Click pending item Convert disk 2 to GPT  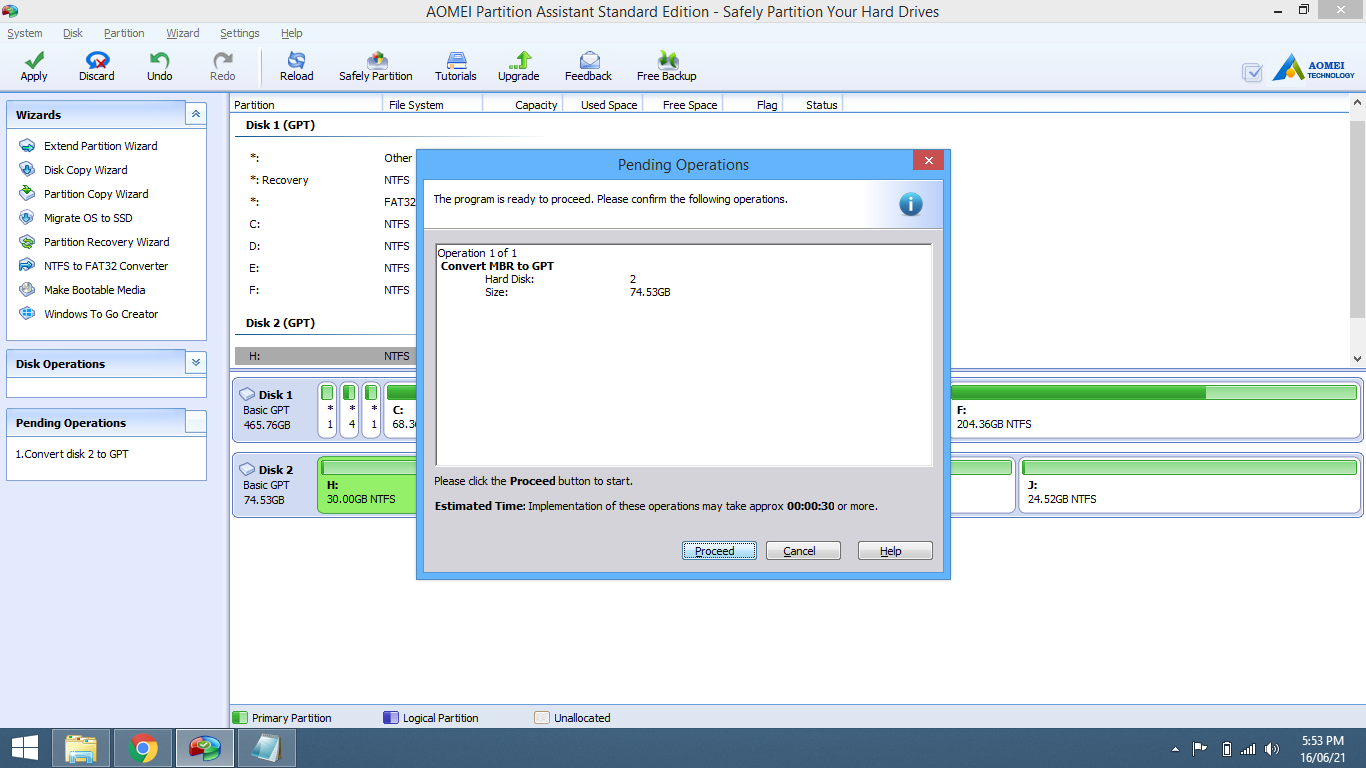[72, 454]
